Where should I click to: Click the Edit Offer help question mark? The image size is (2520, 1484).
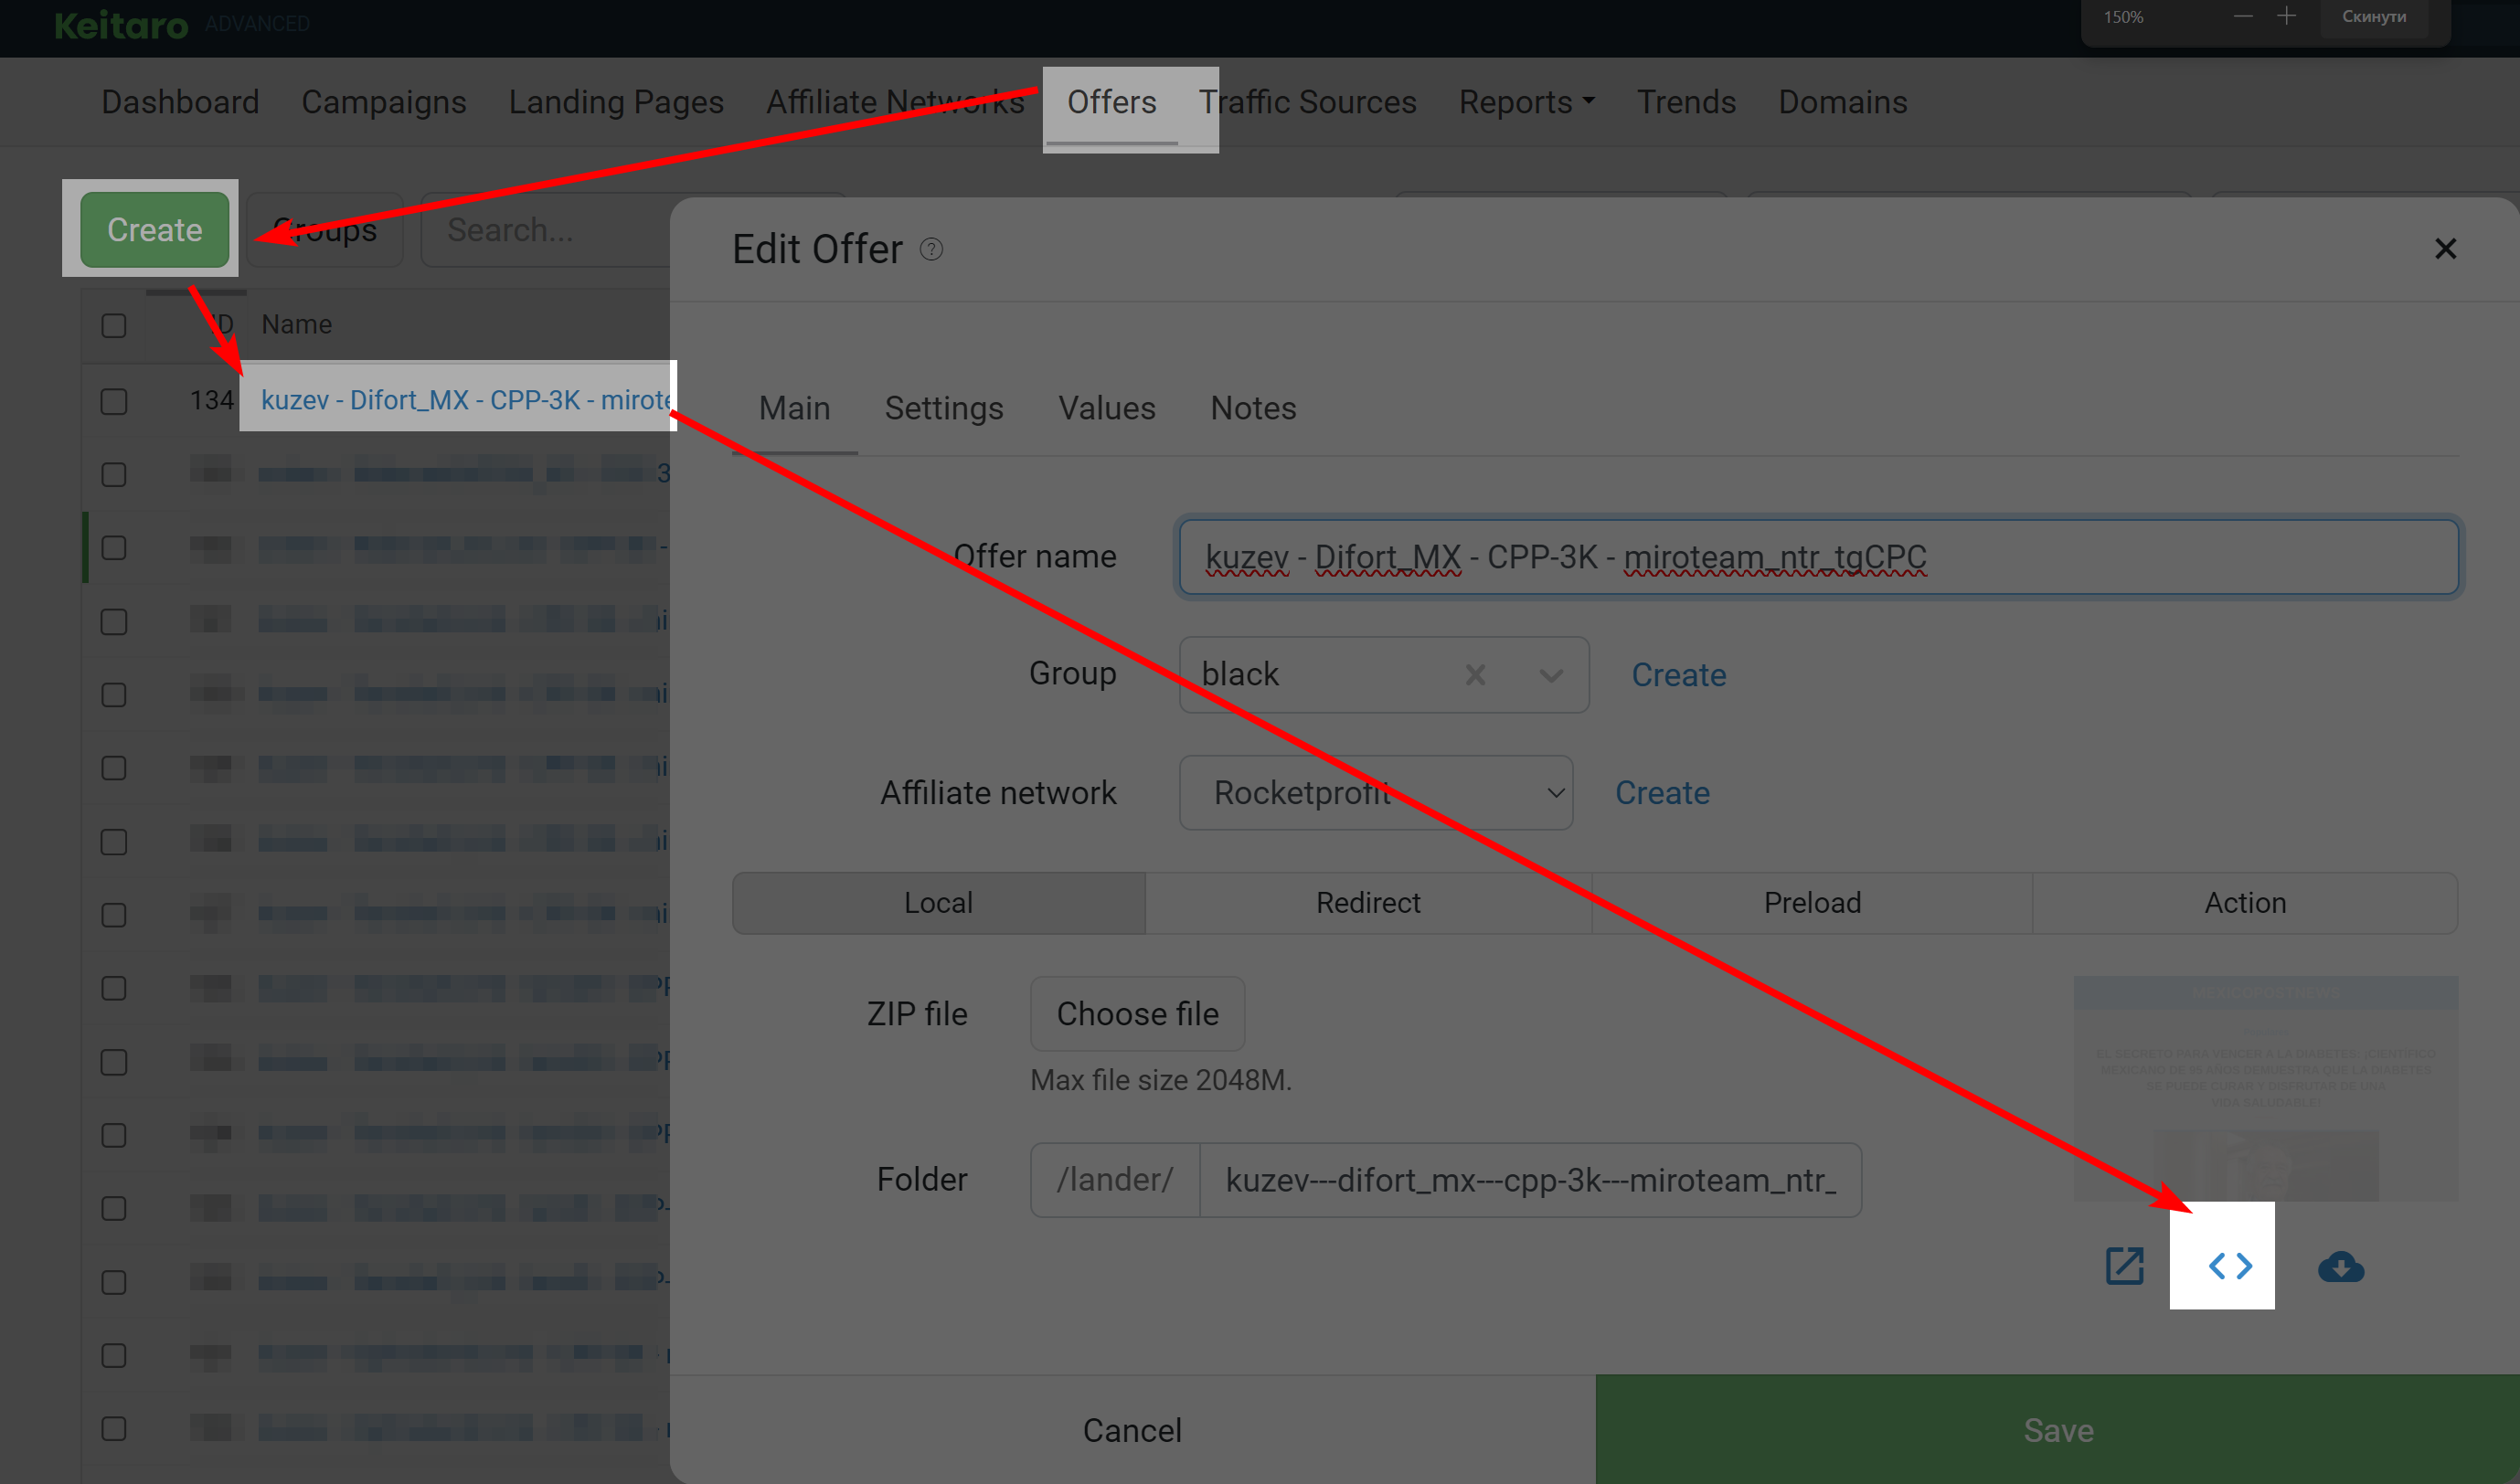[x=931, y=249]
